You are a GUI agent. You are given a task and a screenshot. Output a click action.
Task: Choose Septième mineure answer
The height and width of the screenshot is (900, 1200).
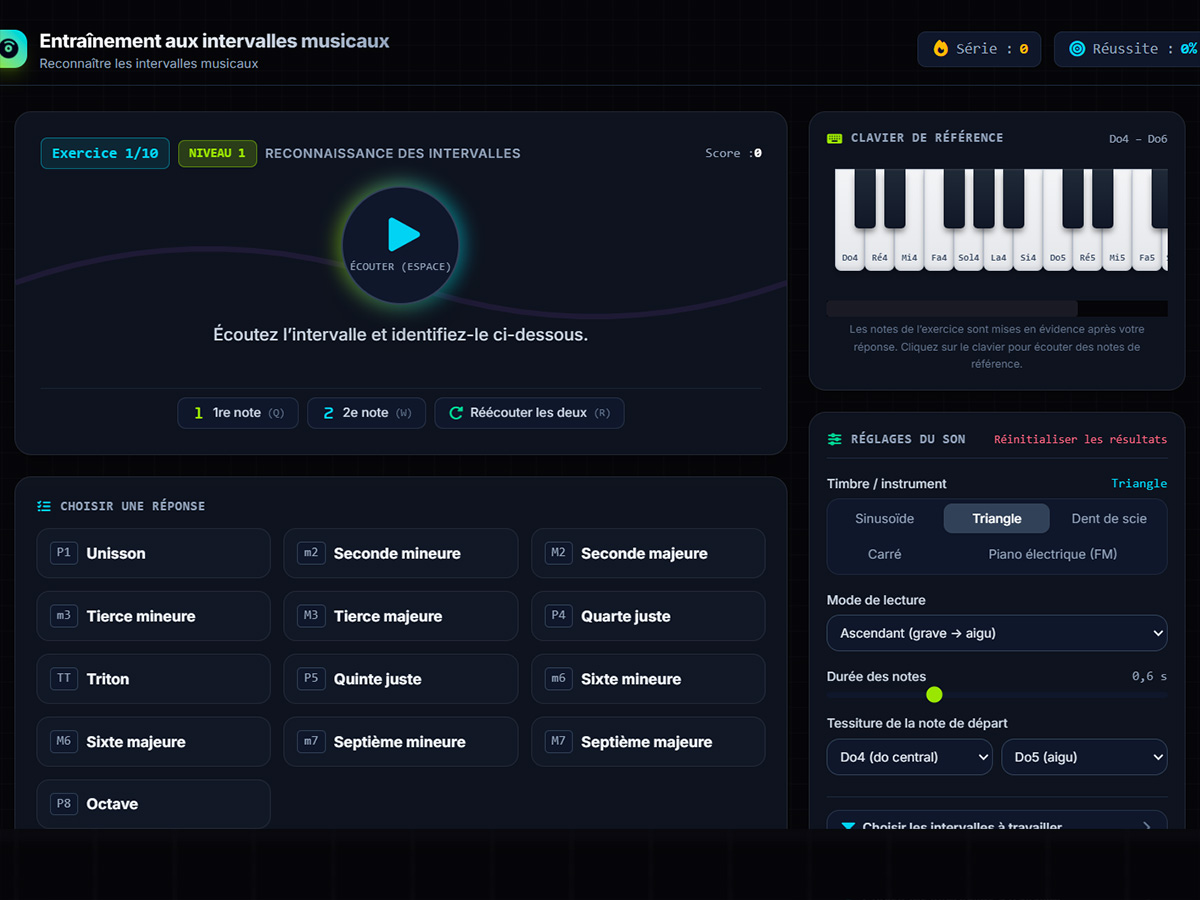tap(401, 742)
